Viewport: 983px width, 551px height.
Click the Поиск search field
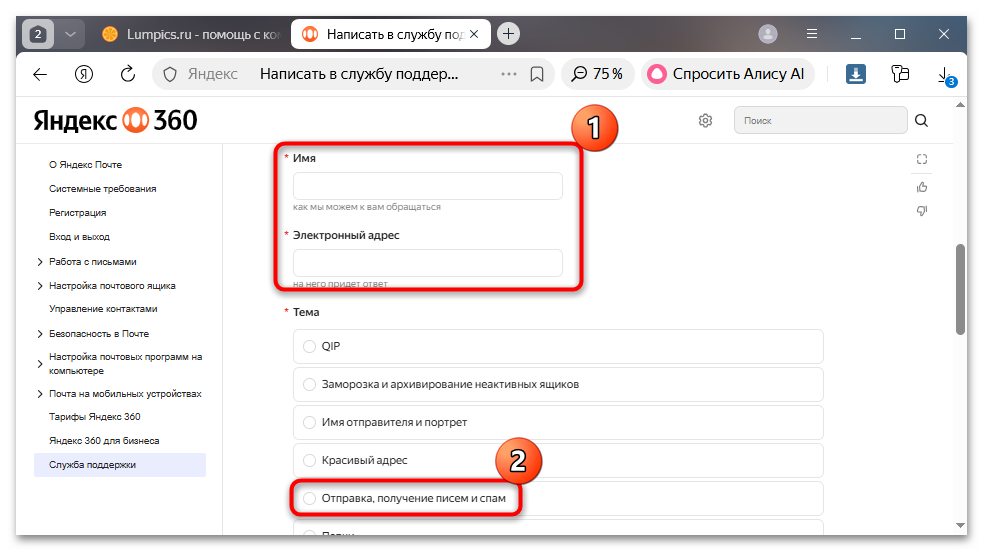[820, 120]
